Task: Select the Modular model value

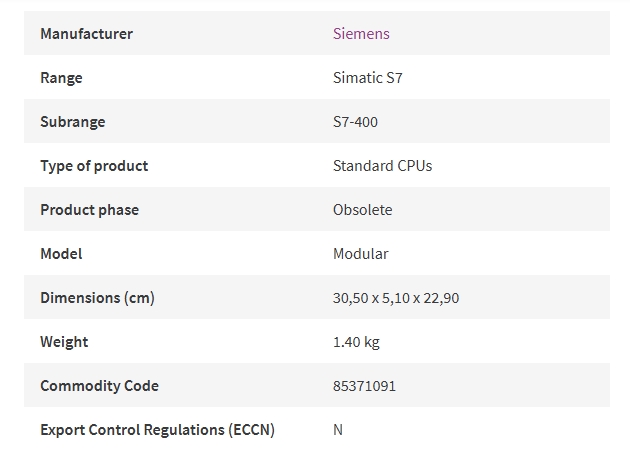Action: point(360,254)
